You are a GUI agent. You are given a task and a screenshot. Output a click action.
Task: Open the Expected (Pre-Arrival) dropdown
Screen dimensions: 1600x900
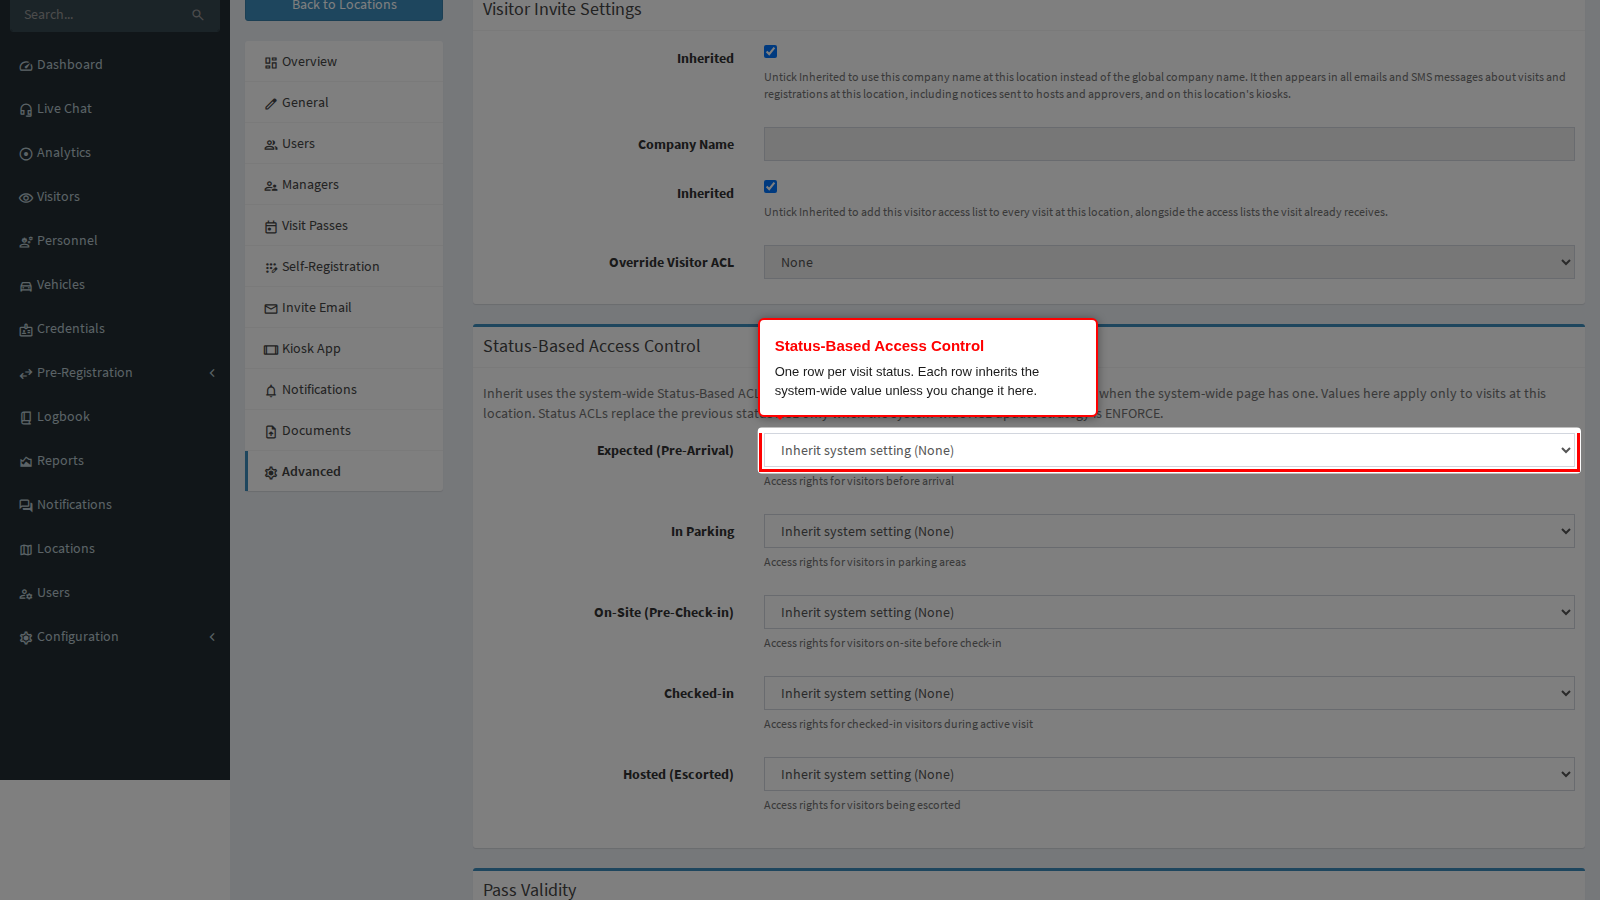pos(1169,451)
